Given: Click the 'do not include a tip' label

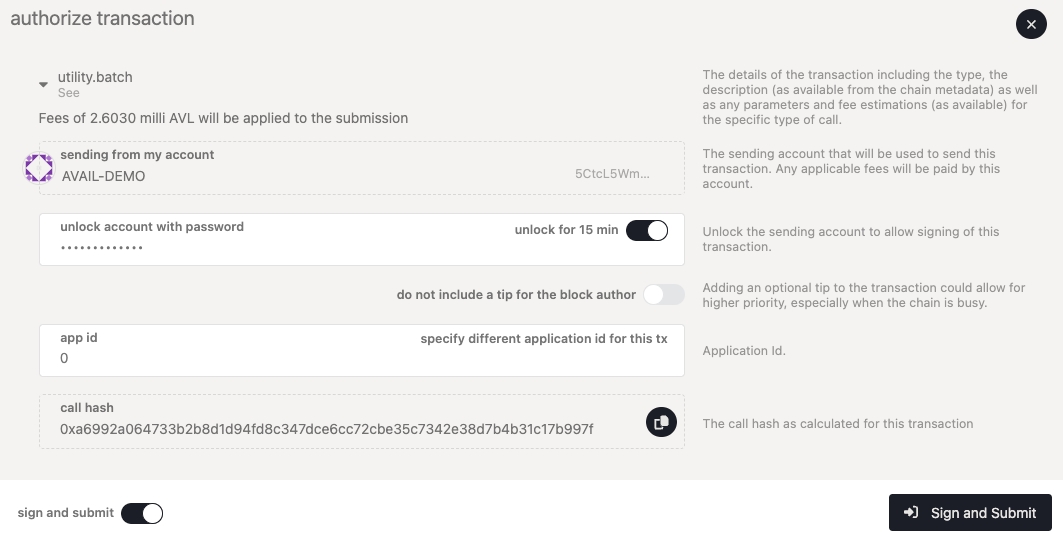Looking at the screenshot, I should coord(516,295).
